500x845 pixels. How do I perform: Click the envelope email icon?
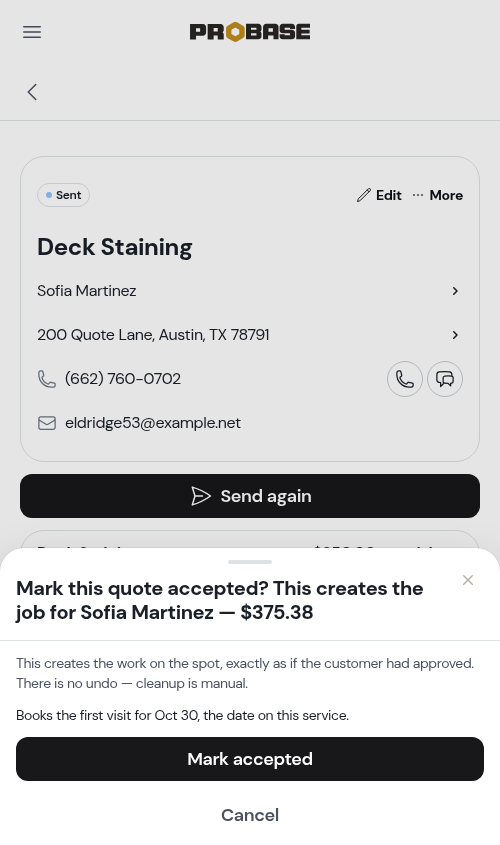pyautogui.click(x=47, y=423)
